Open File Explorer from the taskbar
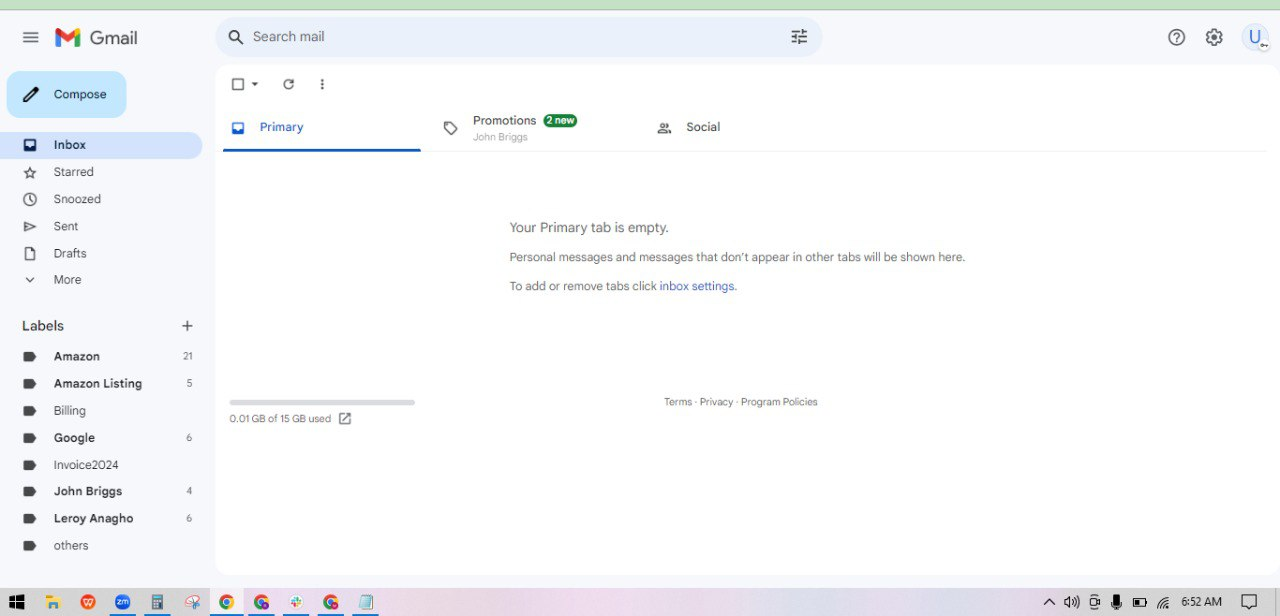The image size is (1280, 616). (x=53, y=602)
